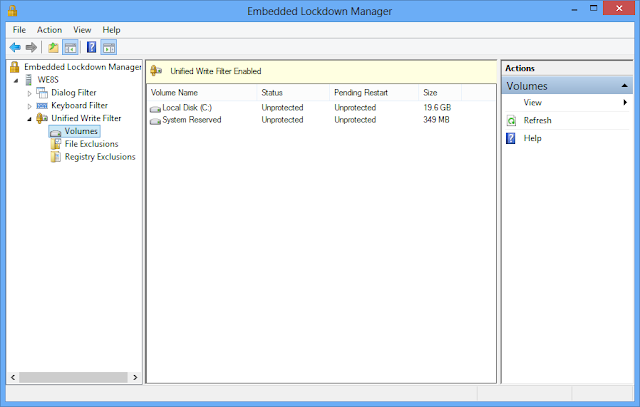Click the green Refresh icon in Actions
Screen dimensions: 640x407
511,120
